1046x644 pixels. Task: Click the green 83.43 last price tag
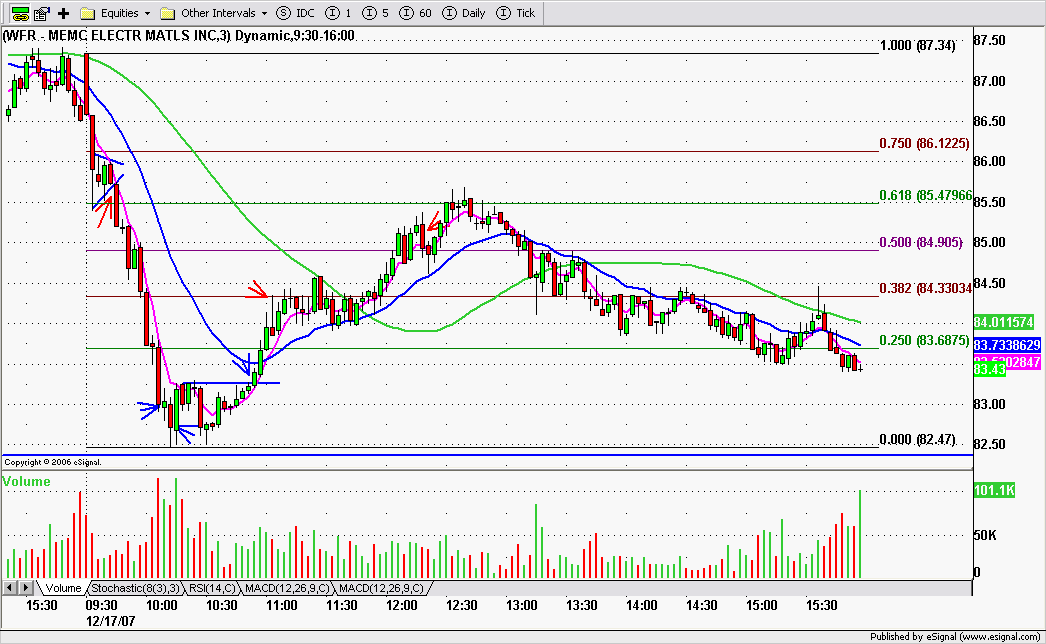tap(989, 369)
